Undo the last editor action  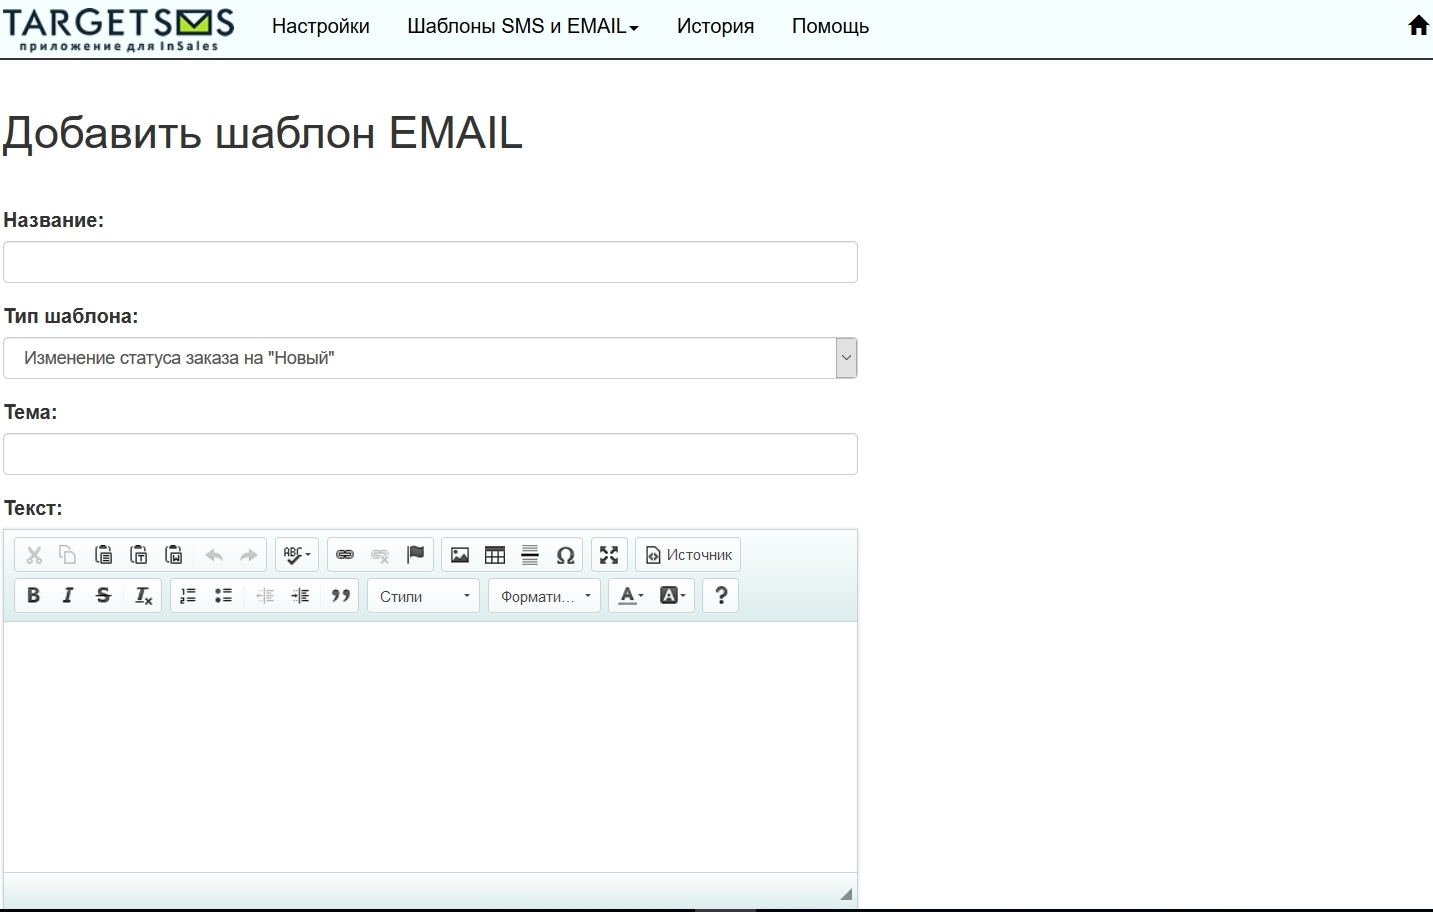214,555
